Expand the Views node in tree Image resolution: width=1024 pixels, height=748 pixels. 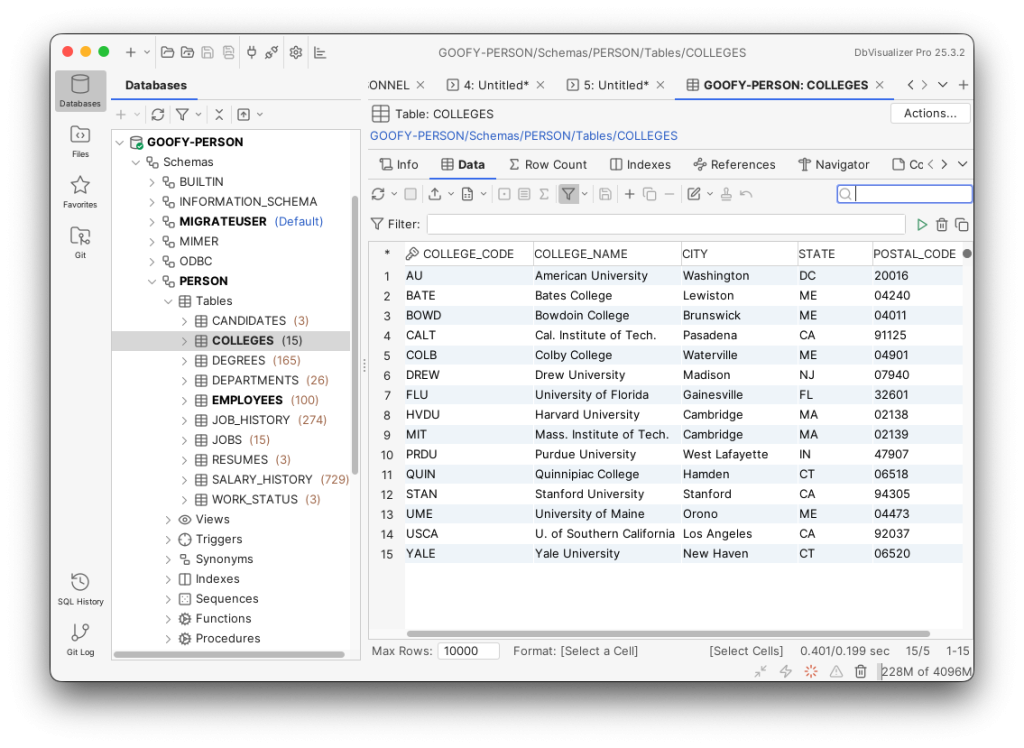pyautogui.click(x=168, y=520)
